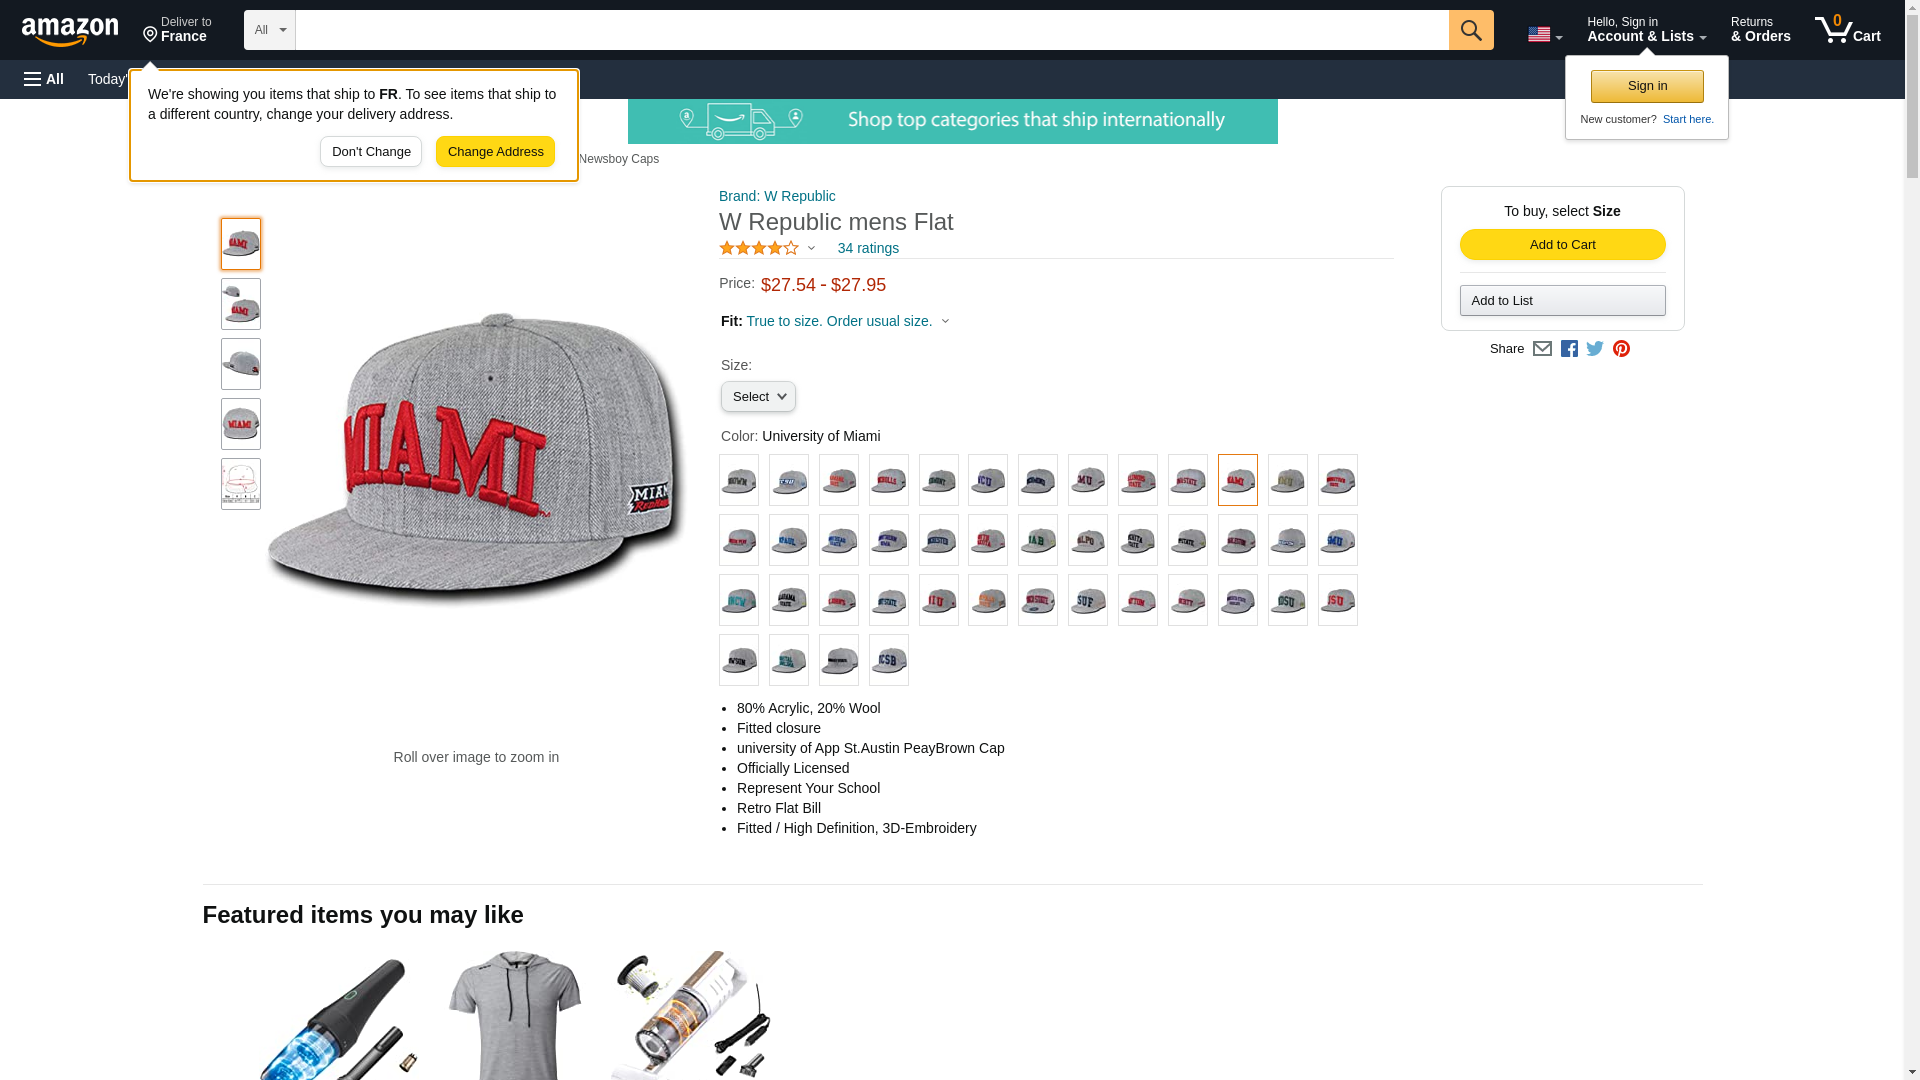The width and height of the screenshot is (1920, 1080).
Task: Select the UCSB cap color swatch
Action: 888,660
